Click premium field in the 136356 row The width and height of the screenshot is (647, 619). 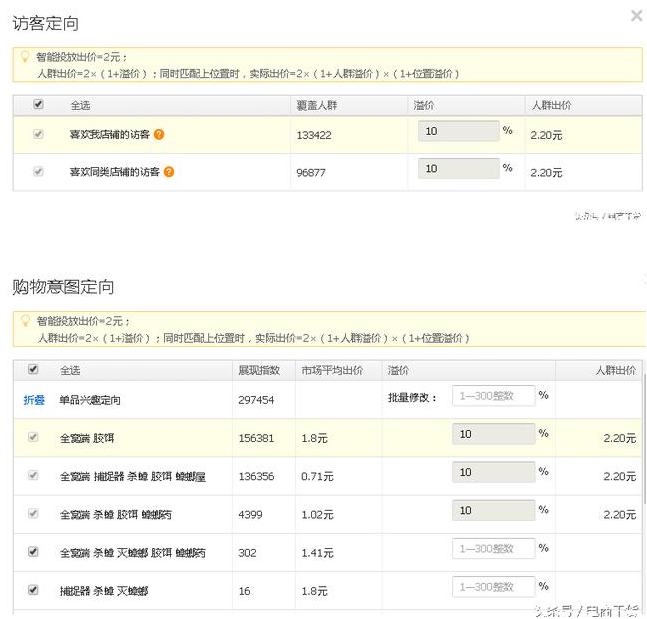click(494, 472)
